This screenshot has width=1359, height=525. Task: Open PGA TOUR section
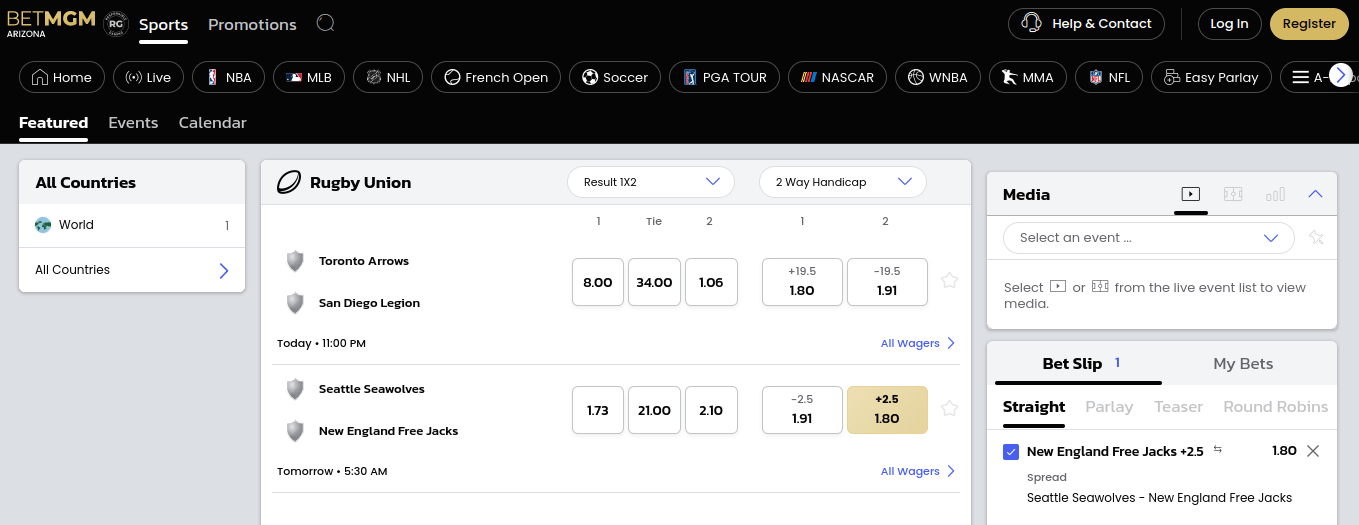tap(724, 77)
